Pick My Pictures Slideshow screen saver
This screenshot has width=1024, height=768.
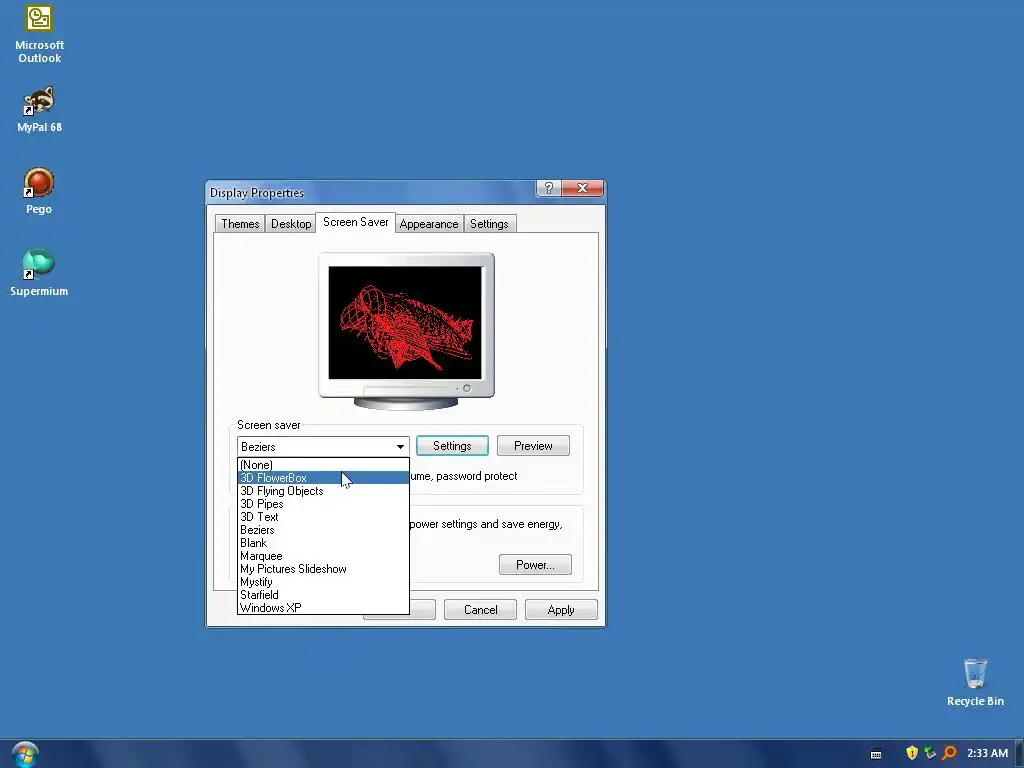coord(323,569)
